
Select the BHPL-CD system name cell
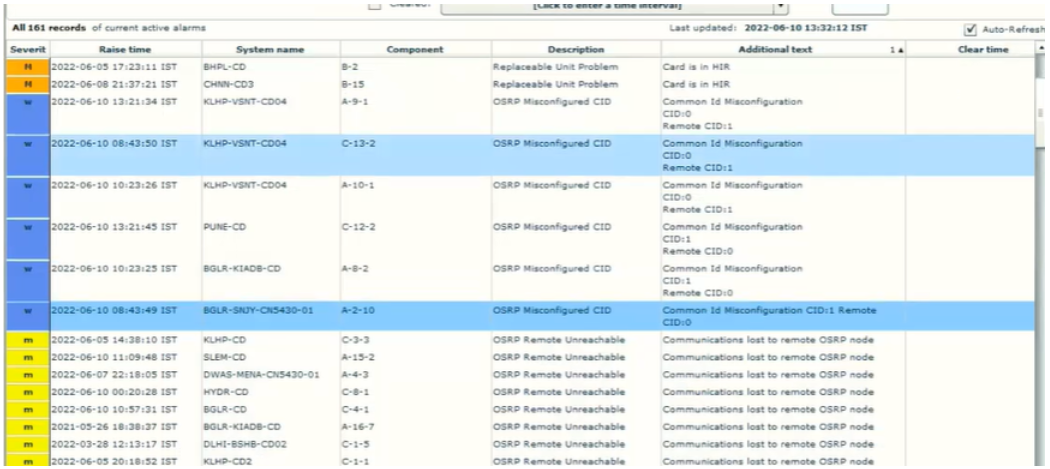[x=271, y=67]
